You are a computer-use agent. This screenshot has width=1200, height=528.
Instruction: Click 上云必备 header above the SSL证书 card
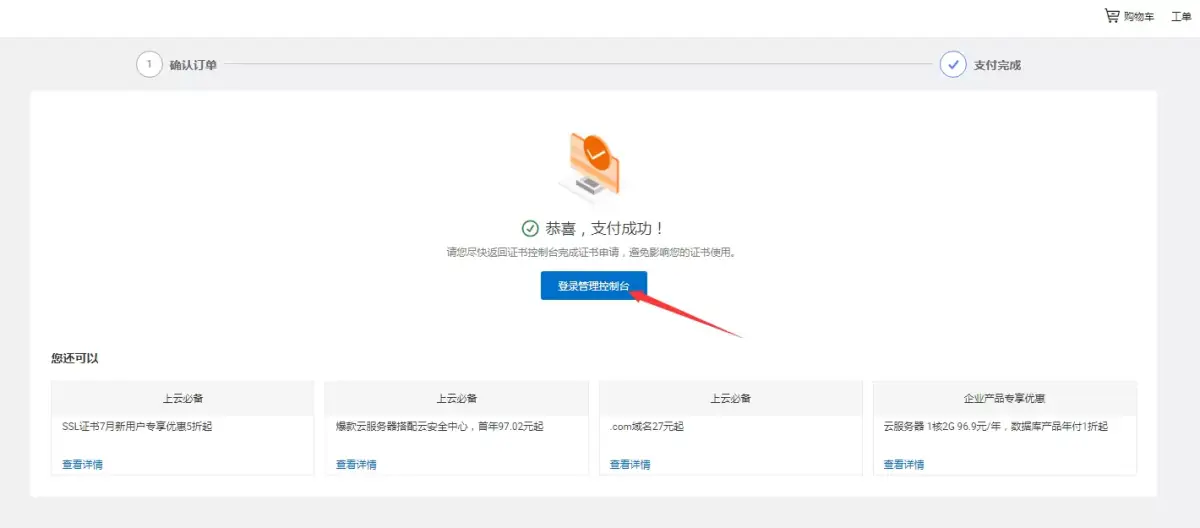[x=183, y=398]
